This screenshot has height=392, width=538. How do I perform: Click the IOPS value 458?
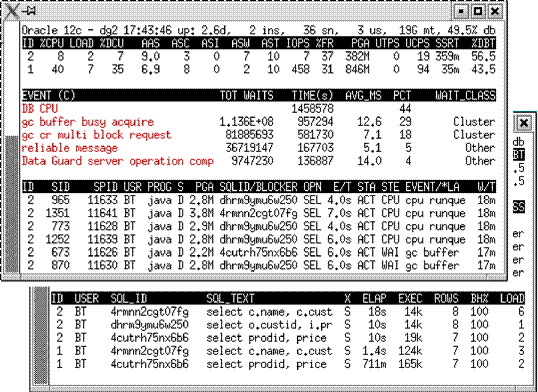[x=300, y=69]
